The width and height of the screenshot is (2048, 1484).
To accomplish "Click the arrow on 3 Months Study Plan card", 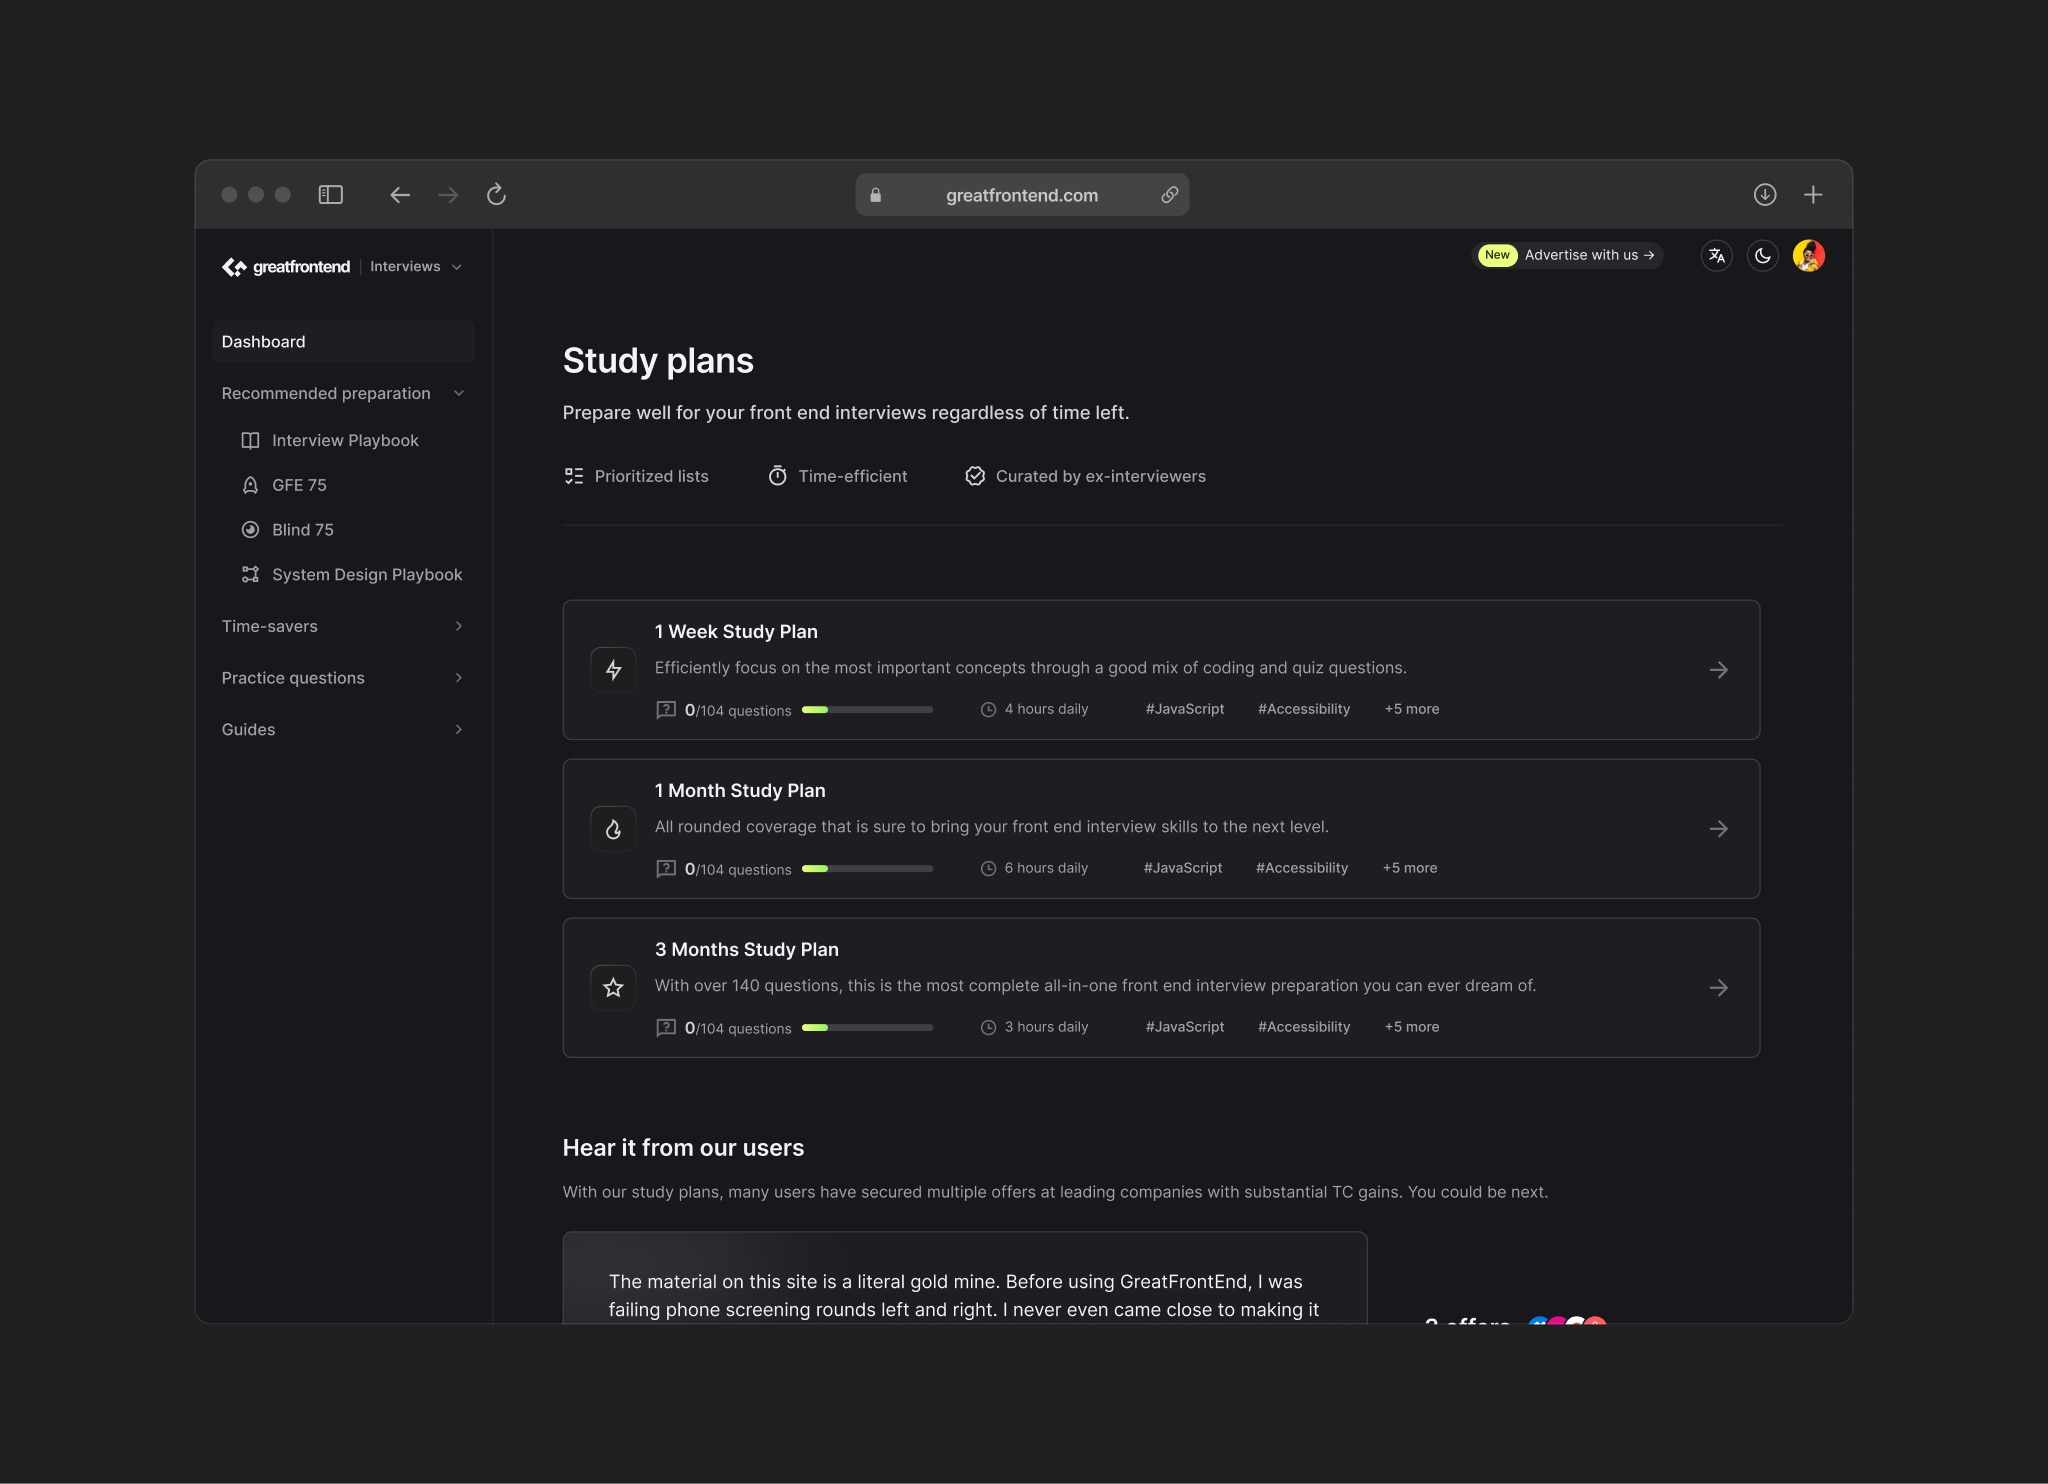I will point(1719,988).
